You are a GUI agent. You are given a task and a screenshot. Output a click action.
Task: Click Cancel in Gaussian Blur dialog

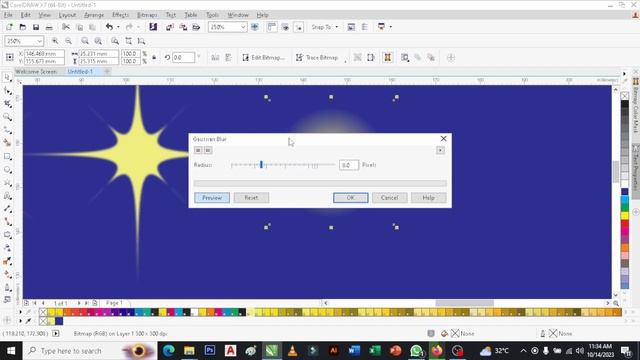point(389,198)
